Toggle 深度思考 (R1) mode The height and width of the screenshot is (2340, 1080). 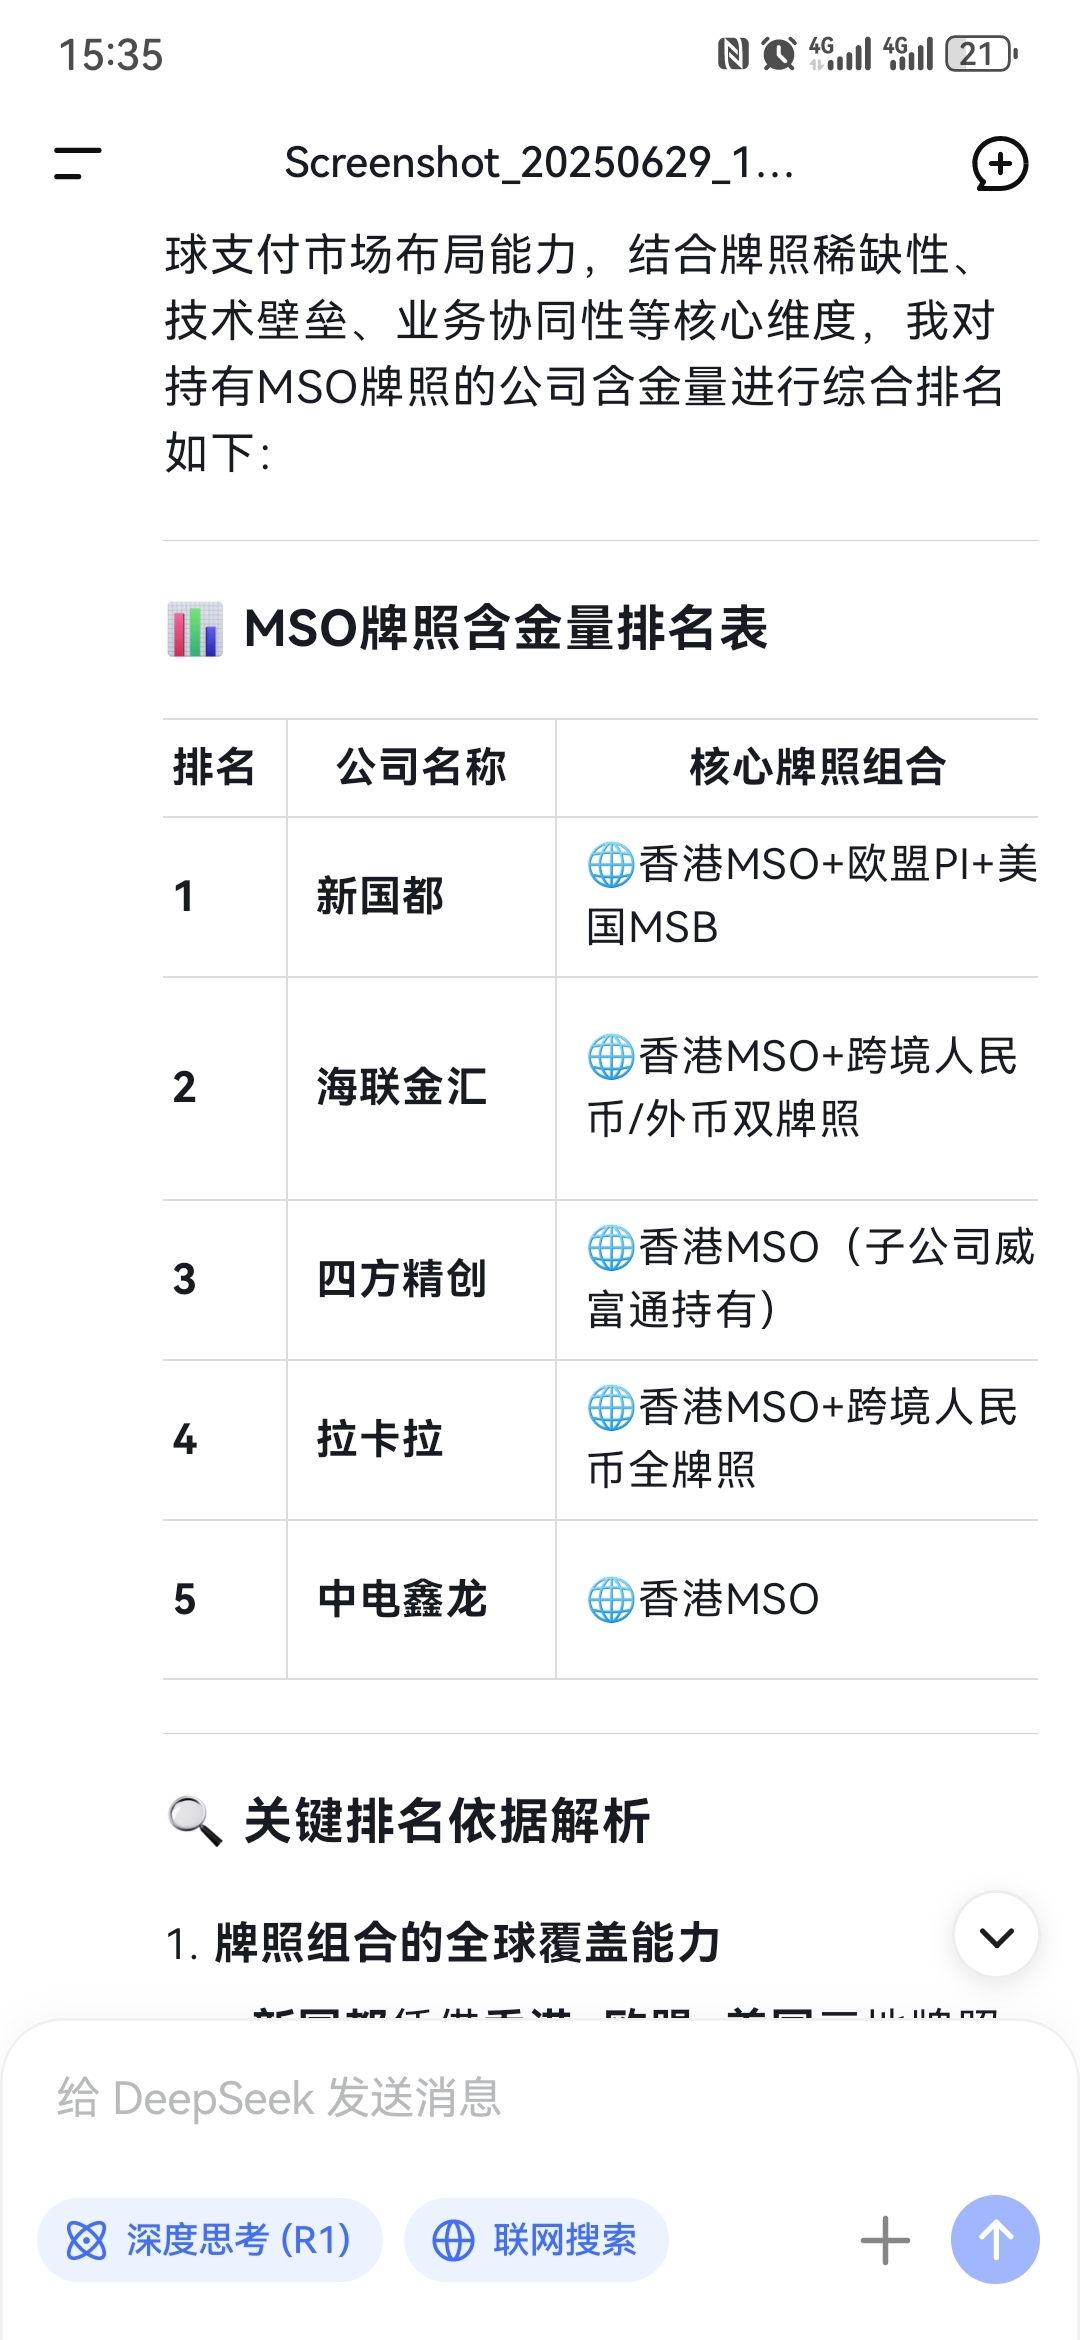[210, 2239]
